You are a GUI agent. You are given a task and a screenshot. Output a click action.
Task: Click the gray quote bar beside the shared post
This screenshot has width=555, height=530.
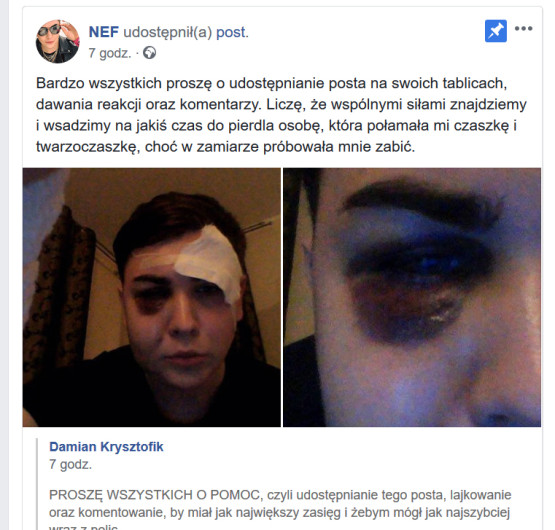(x=37, y=484)
